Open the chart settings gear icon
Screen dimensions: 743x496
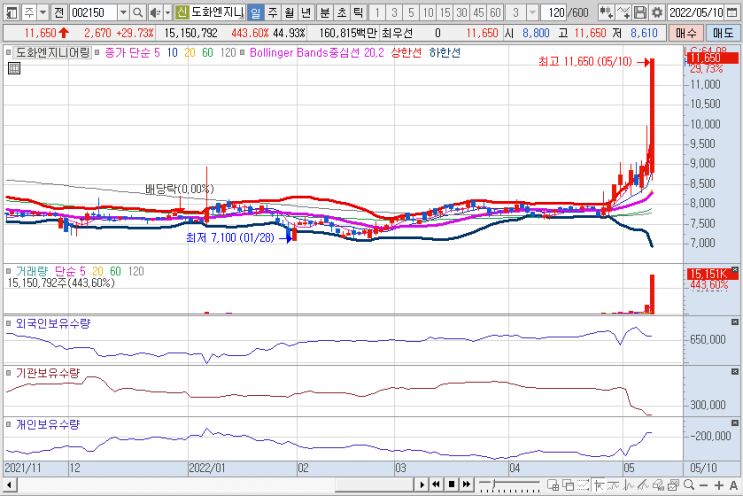[x=657, y=13]
